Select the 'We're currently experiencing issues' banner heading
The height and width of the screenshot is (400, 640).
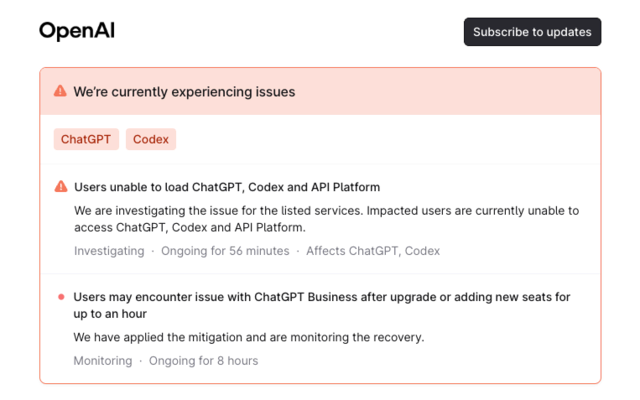click(x=184, y=92)
